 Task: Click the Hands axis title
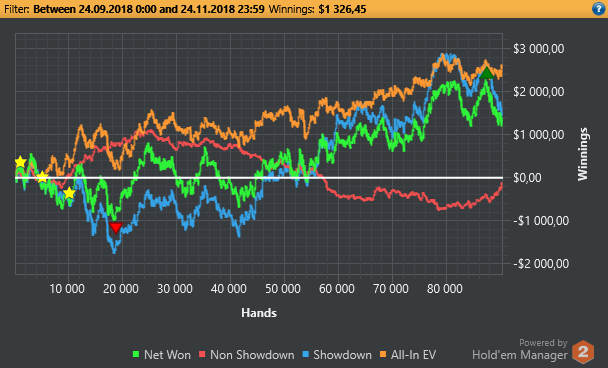259,313
